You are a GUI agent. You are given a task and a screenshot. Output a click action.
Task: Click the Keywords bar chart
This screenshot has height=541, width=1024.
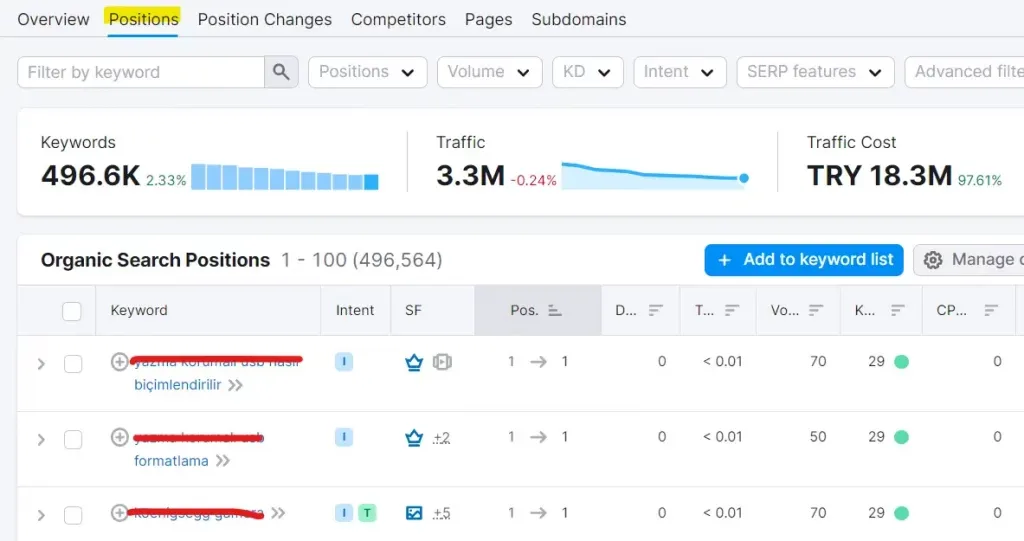click(285, 177)
